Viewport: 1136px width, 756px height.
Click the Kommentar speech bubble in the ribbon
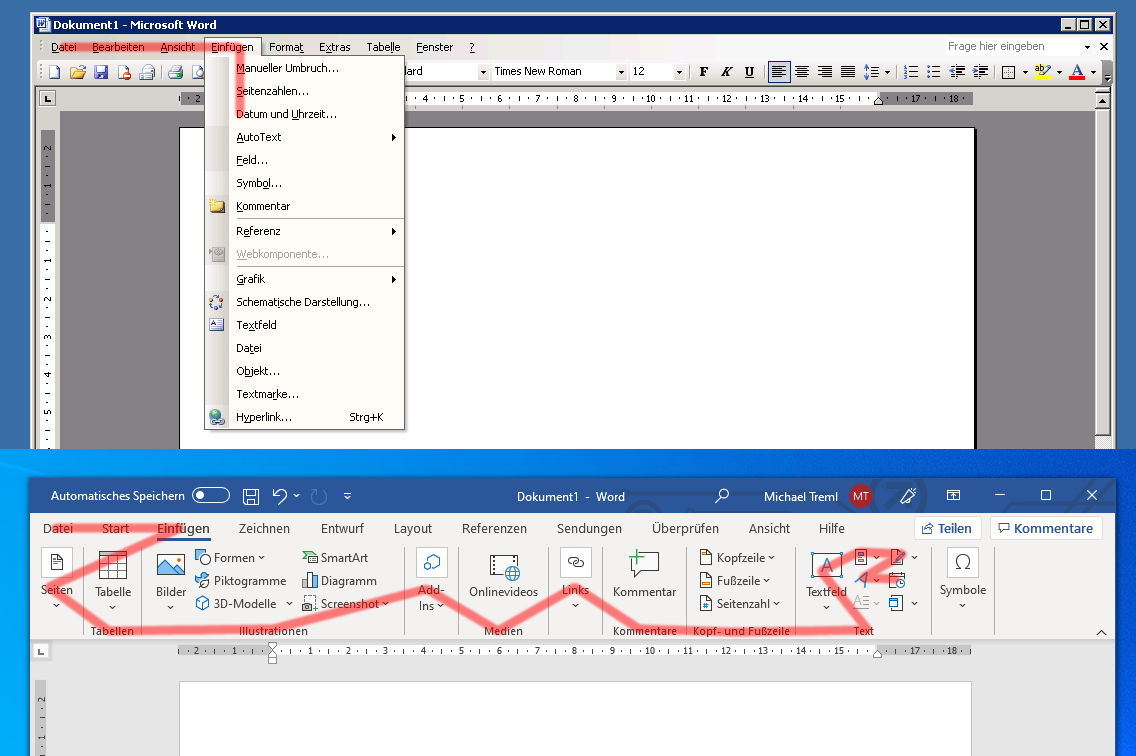point(644,564)
